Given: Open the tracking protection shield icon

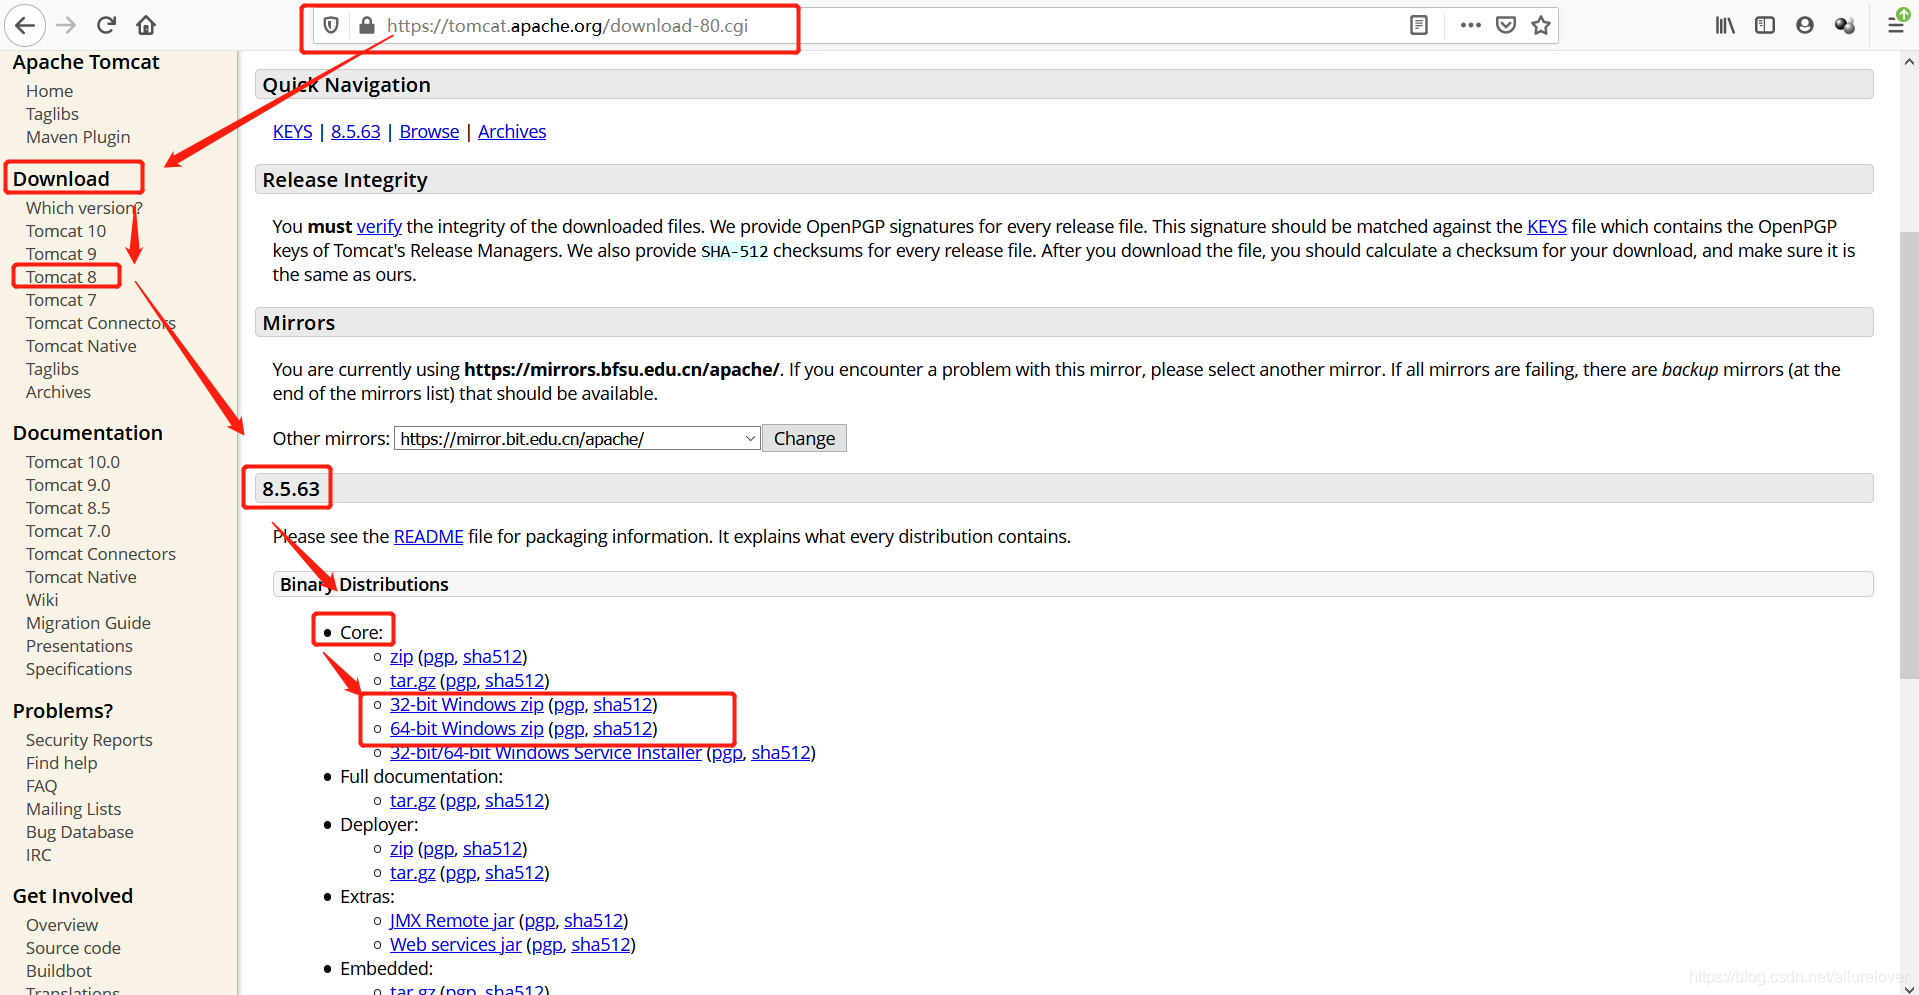Looking at the screenshot, I should point(331,25).
